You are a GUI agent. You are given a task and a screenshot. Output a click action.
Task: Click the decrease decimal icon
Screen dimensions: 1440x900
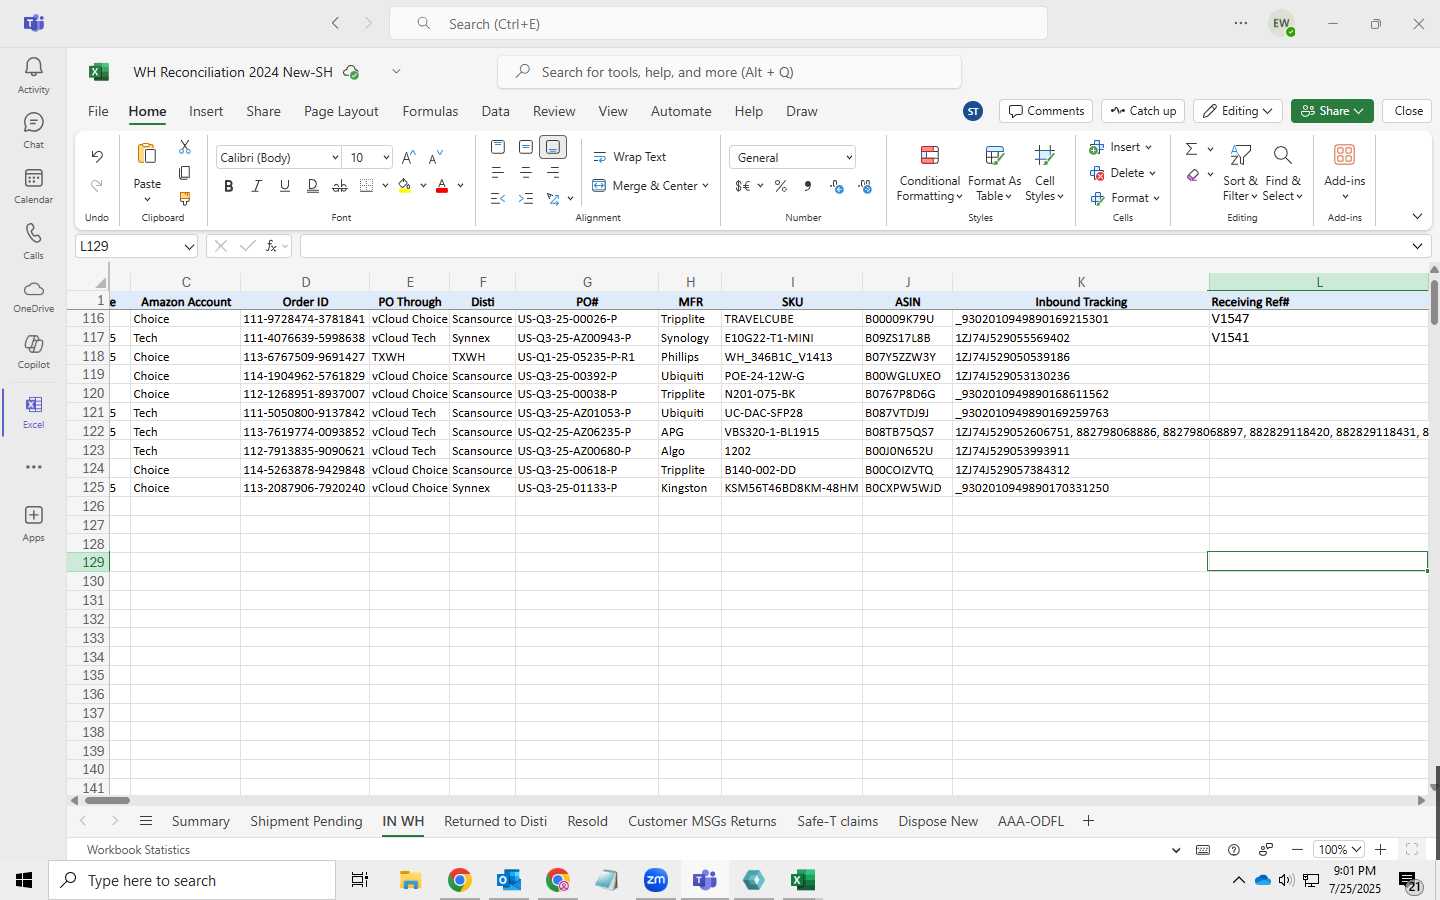click(x=865, y=186)
